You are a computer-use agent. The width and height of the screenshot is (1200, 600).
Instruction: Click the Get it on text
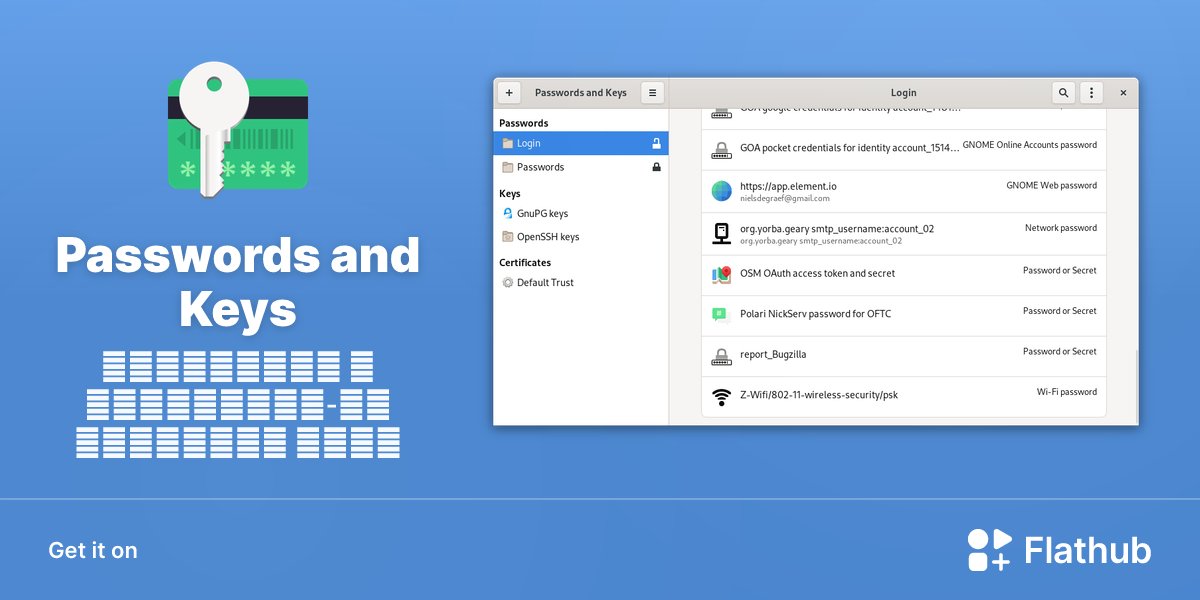[x=93, y=550]
